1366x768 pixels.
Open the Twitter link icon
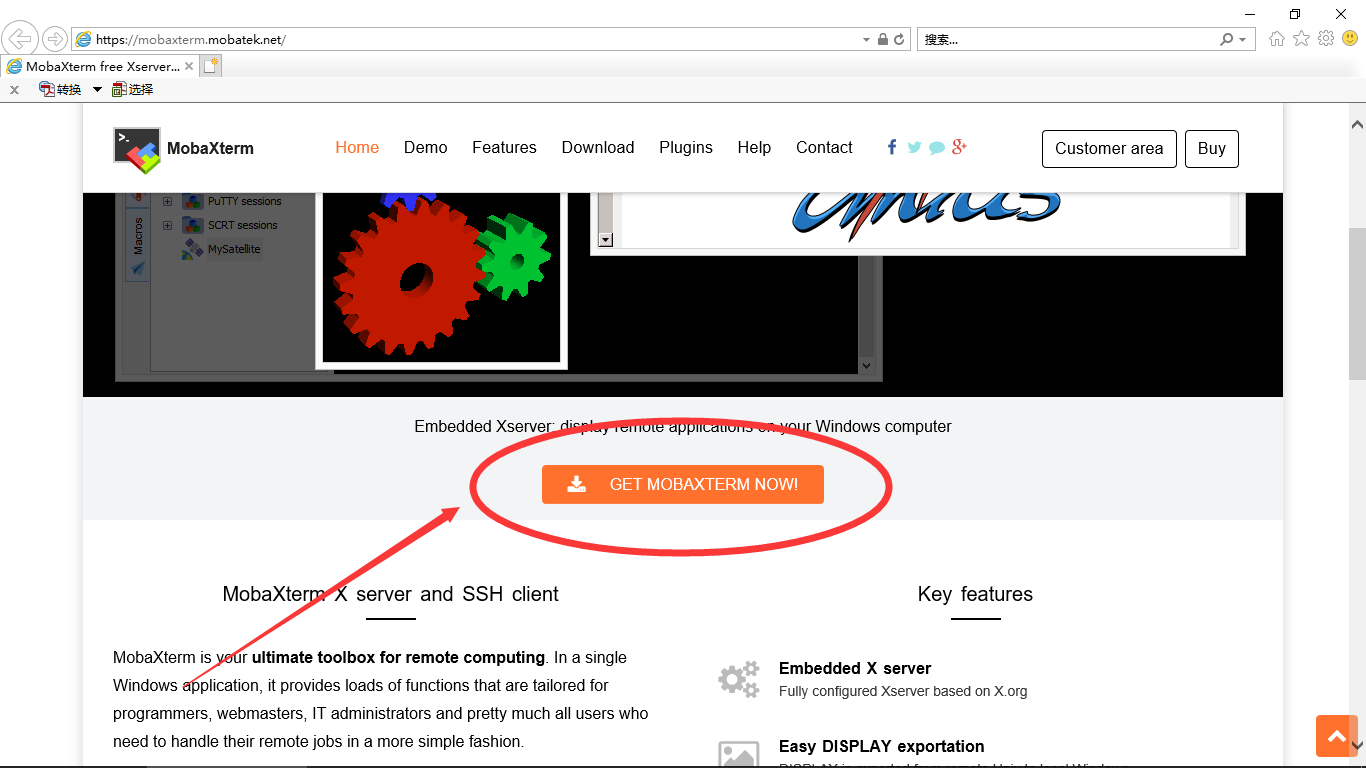click(914, 147)
